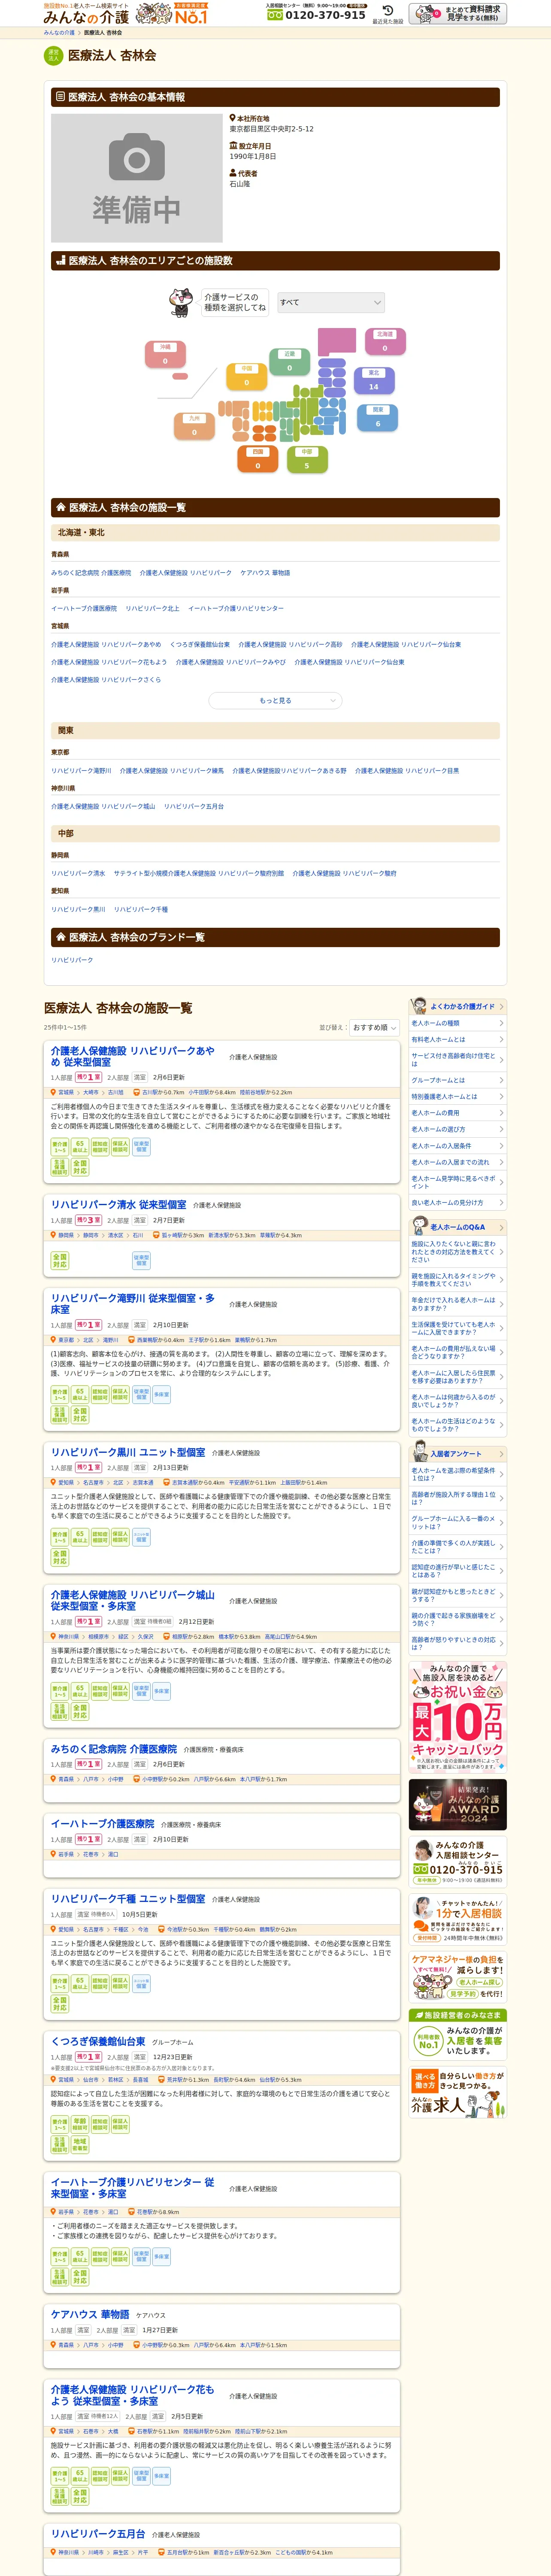The height and width of the screenshot is (2576, 551).
Task: Open くつろぎ保養館仙台東 listing title
Action: coord(98,2042)
